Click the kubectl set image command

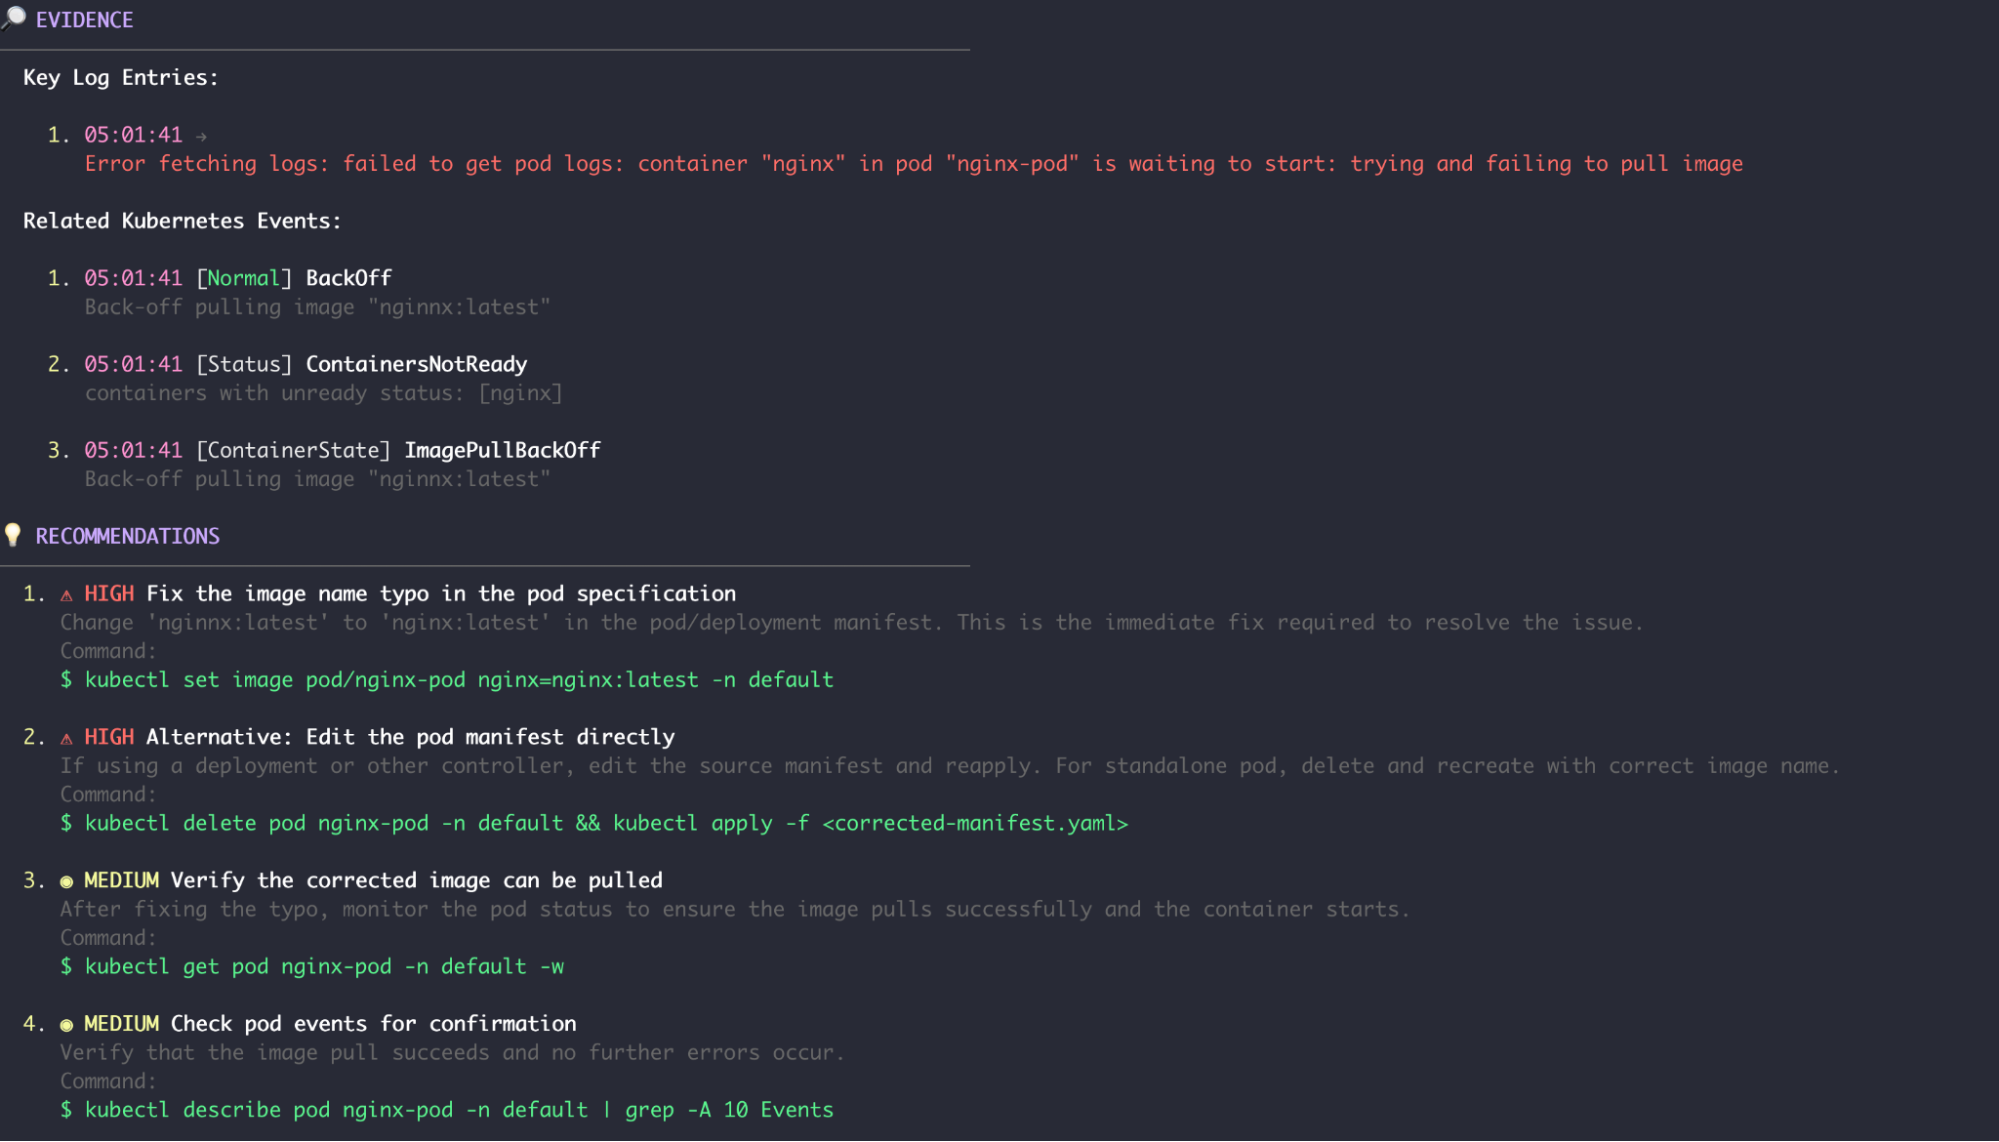tap(458, 680)
